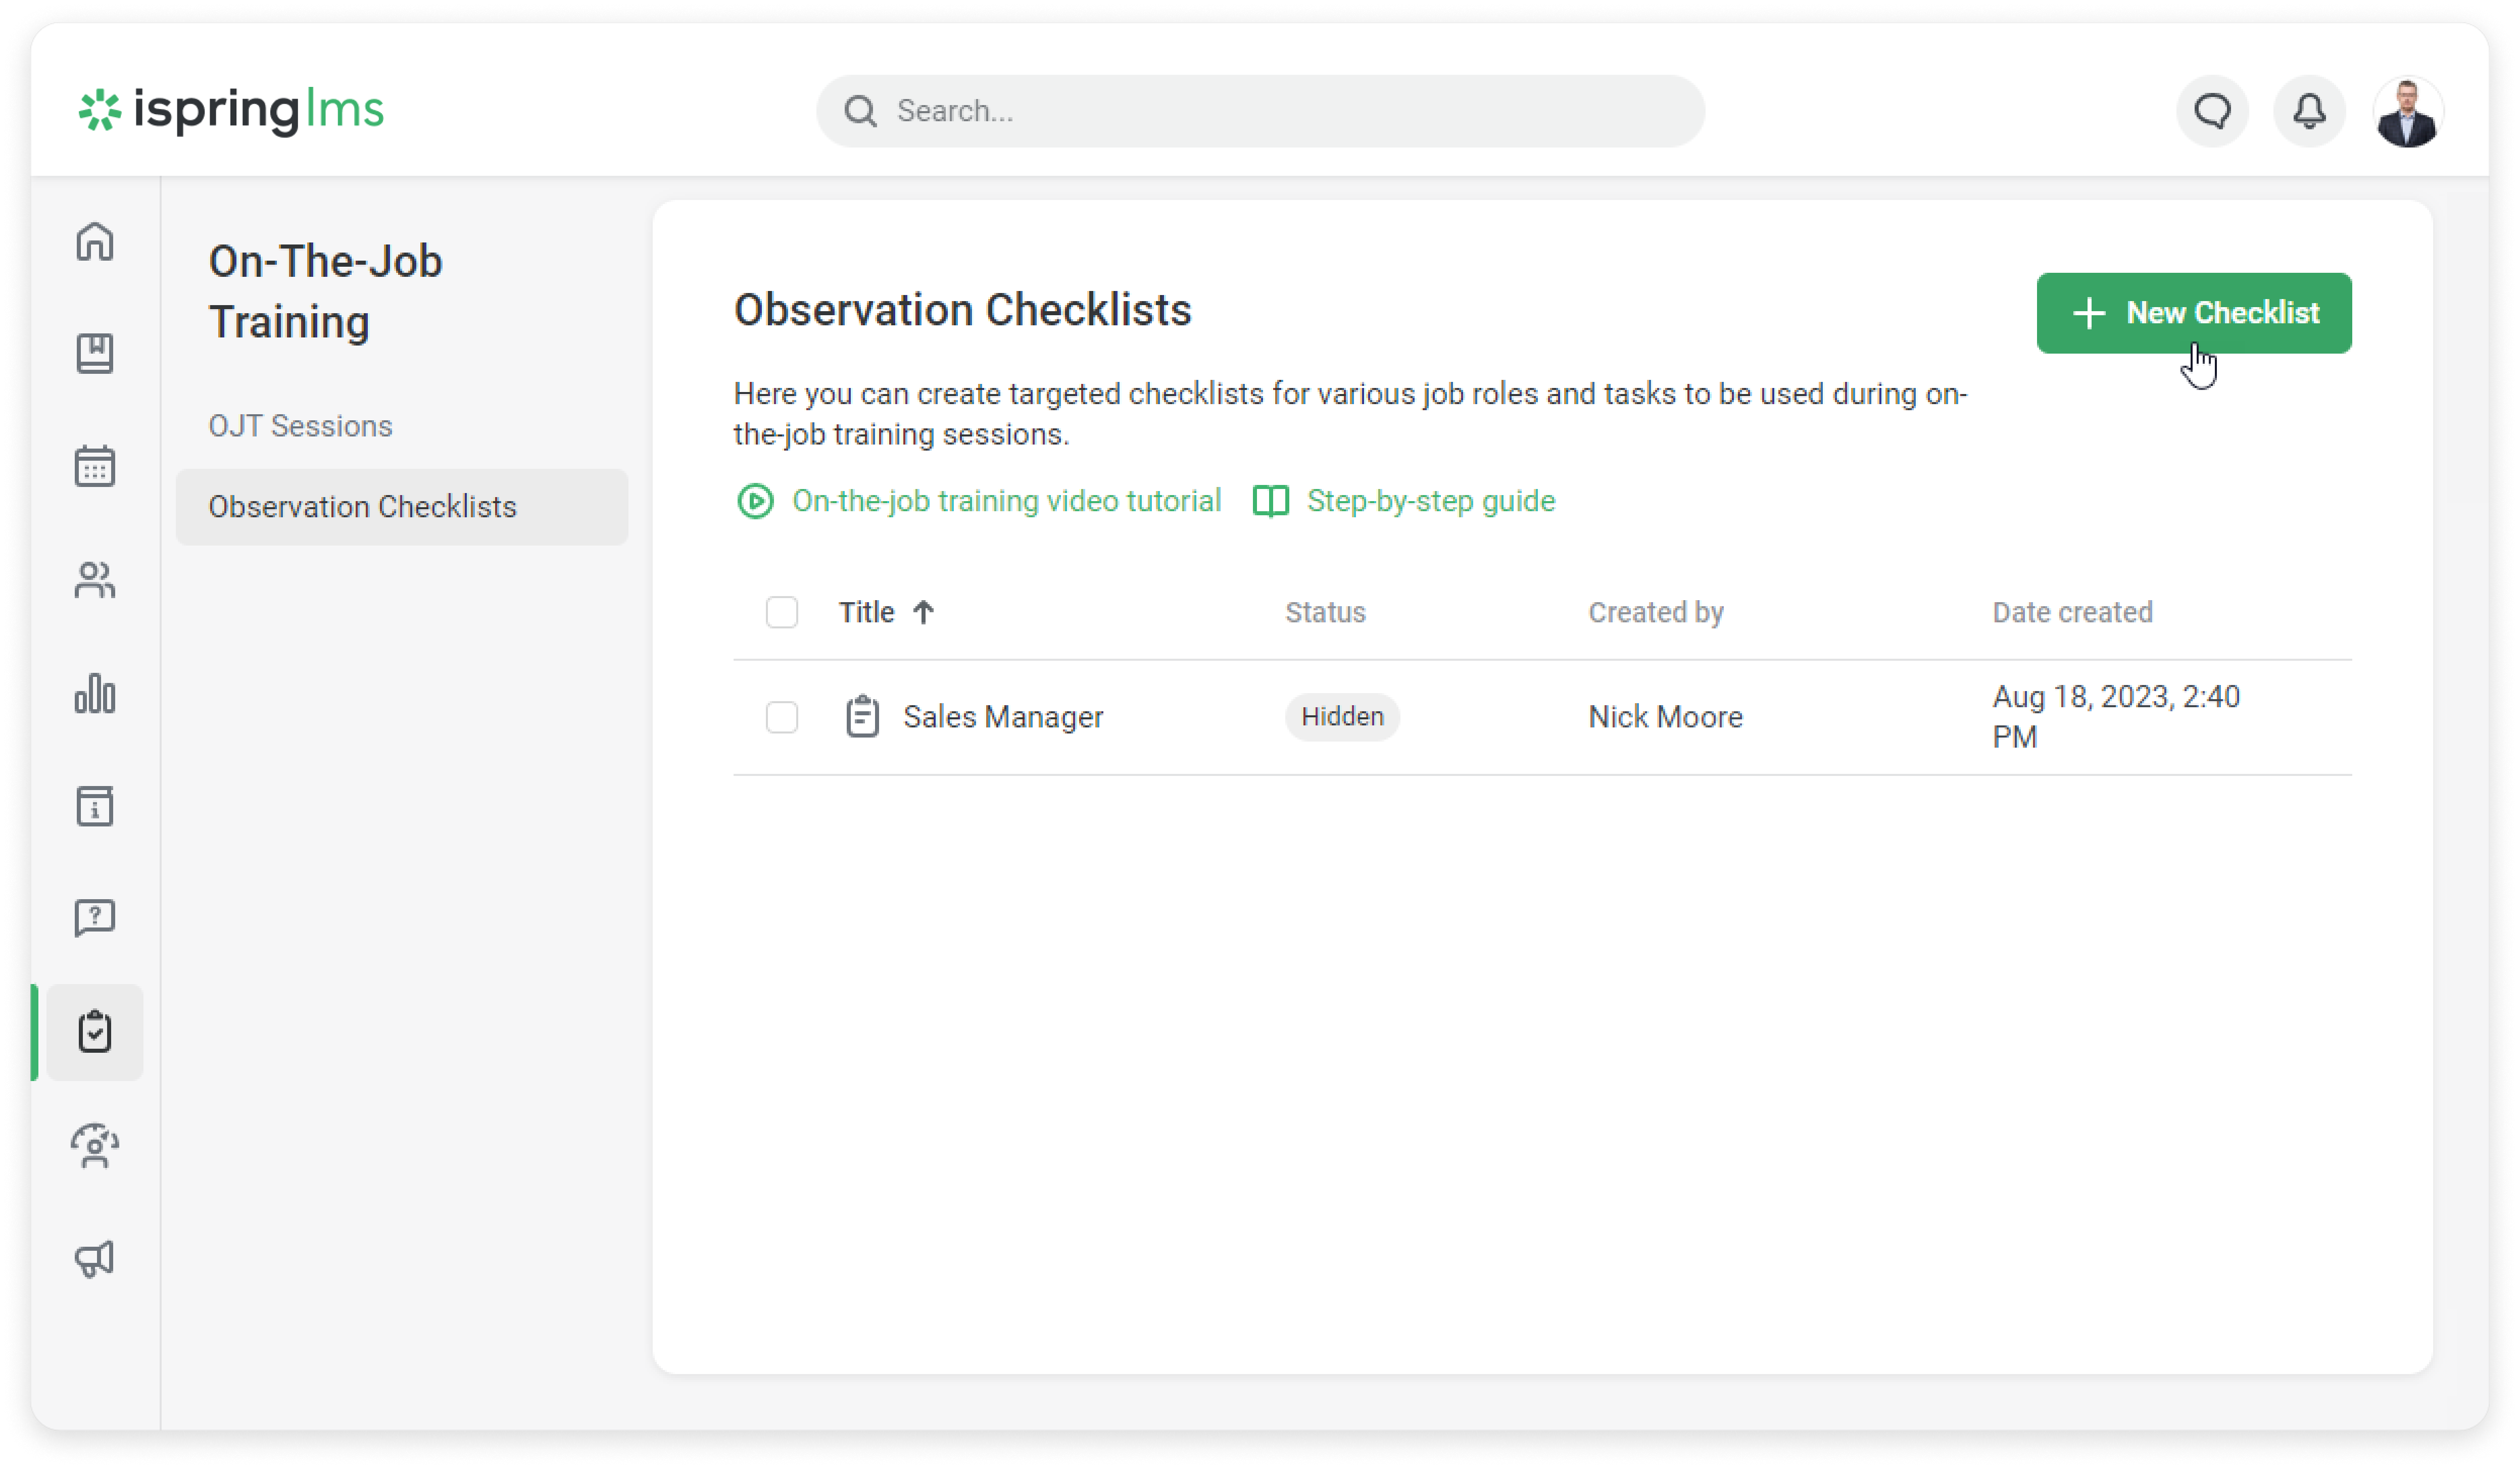Viewport: 2520px width, 1469px height.
Task: Open the reports bar chart icon
Action: pyautogui.click(x=95, y=693)
